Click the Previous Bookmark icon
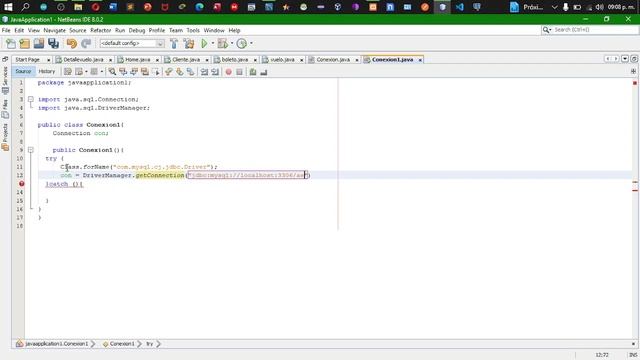The height and width of the screenshot is (360, 640). 169,72
